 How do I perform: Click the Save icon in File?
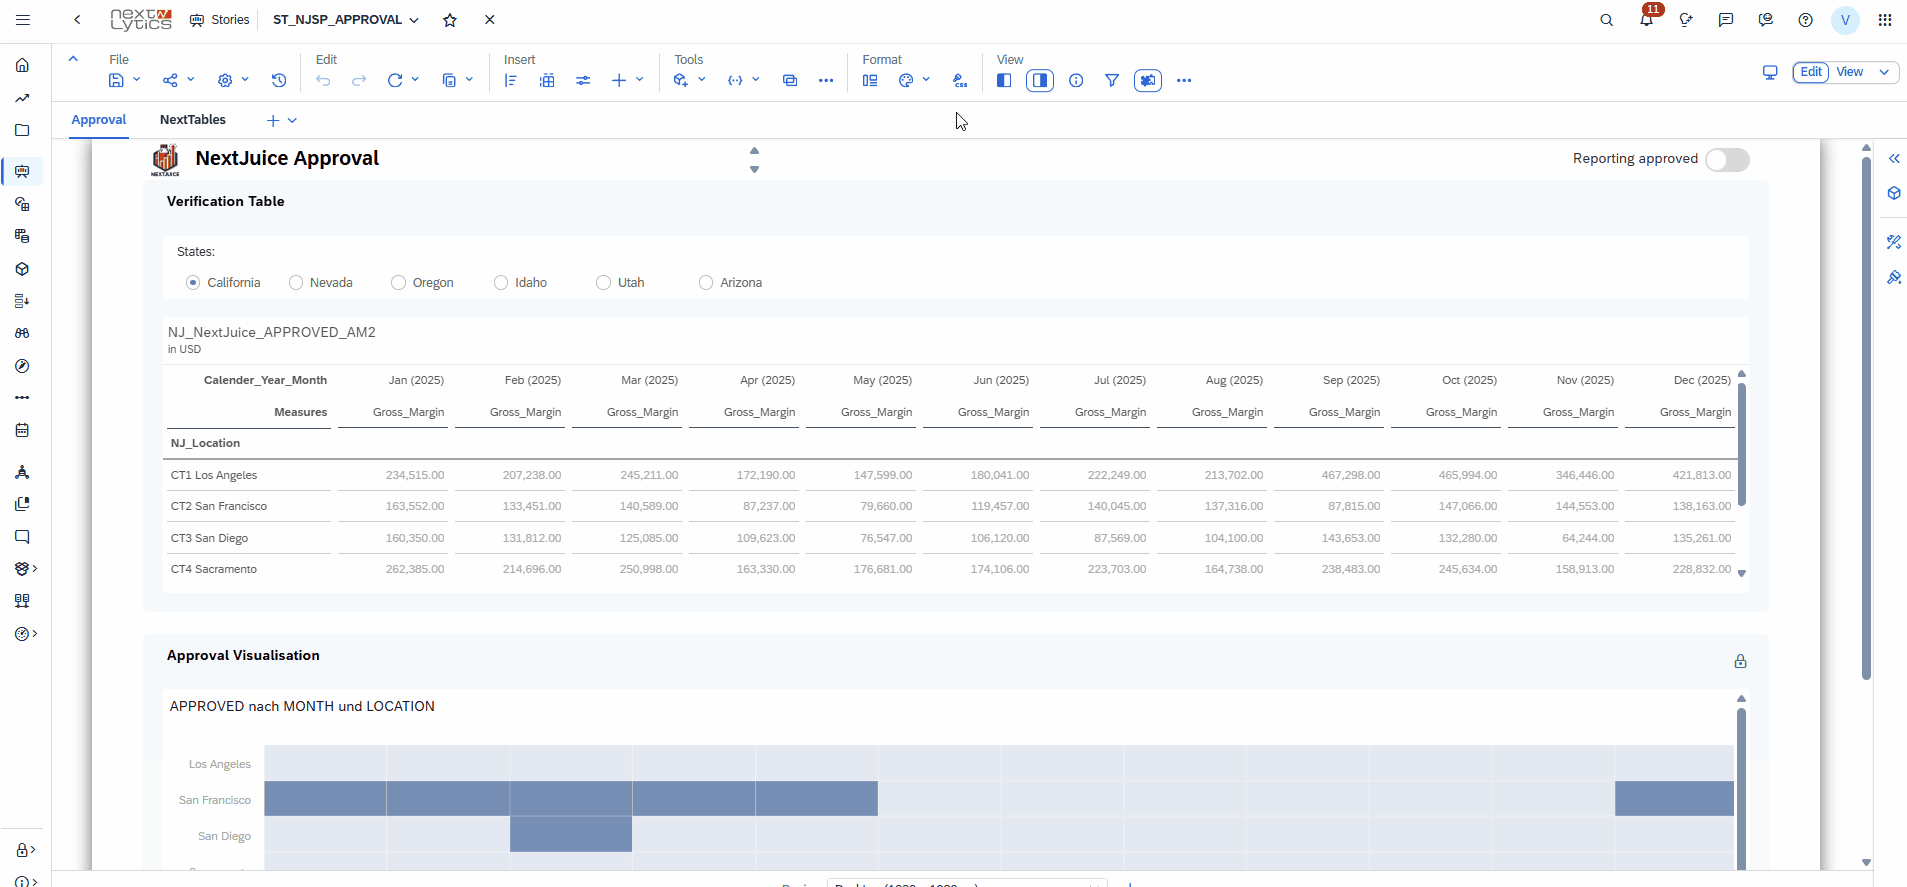[x=117, y=80]
